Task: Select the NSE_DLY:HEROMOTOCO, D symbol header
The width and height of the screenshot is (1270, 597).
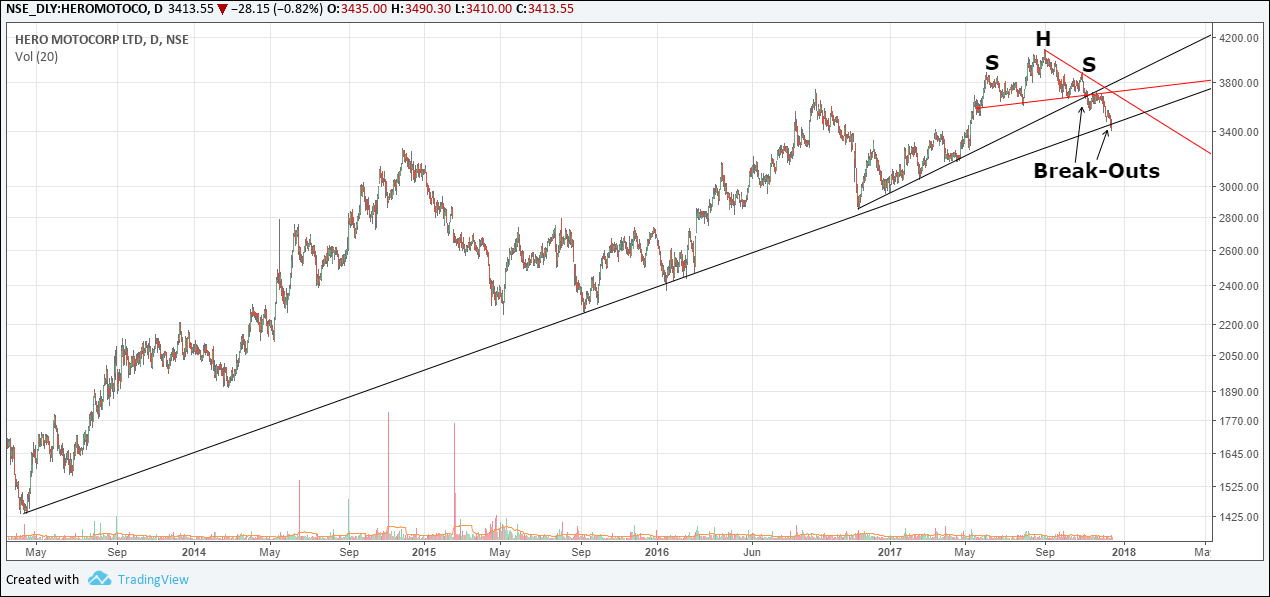Action: point(83,9)
